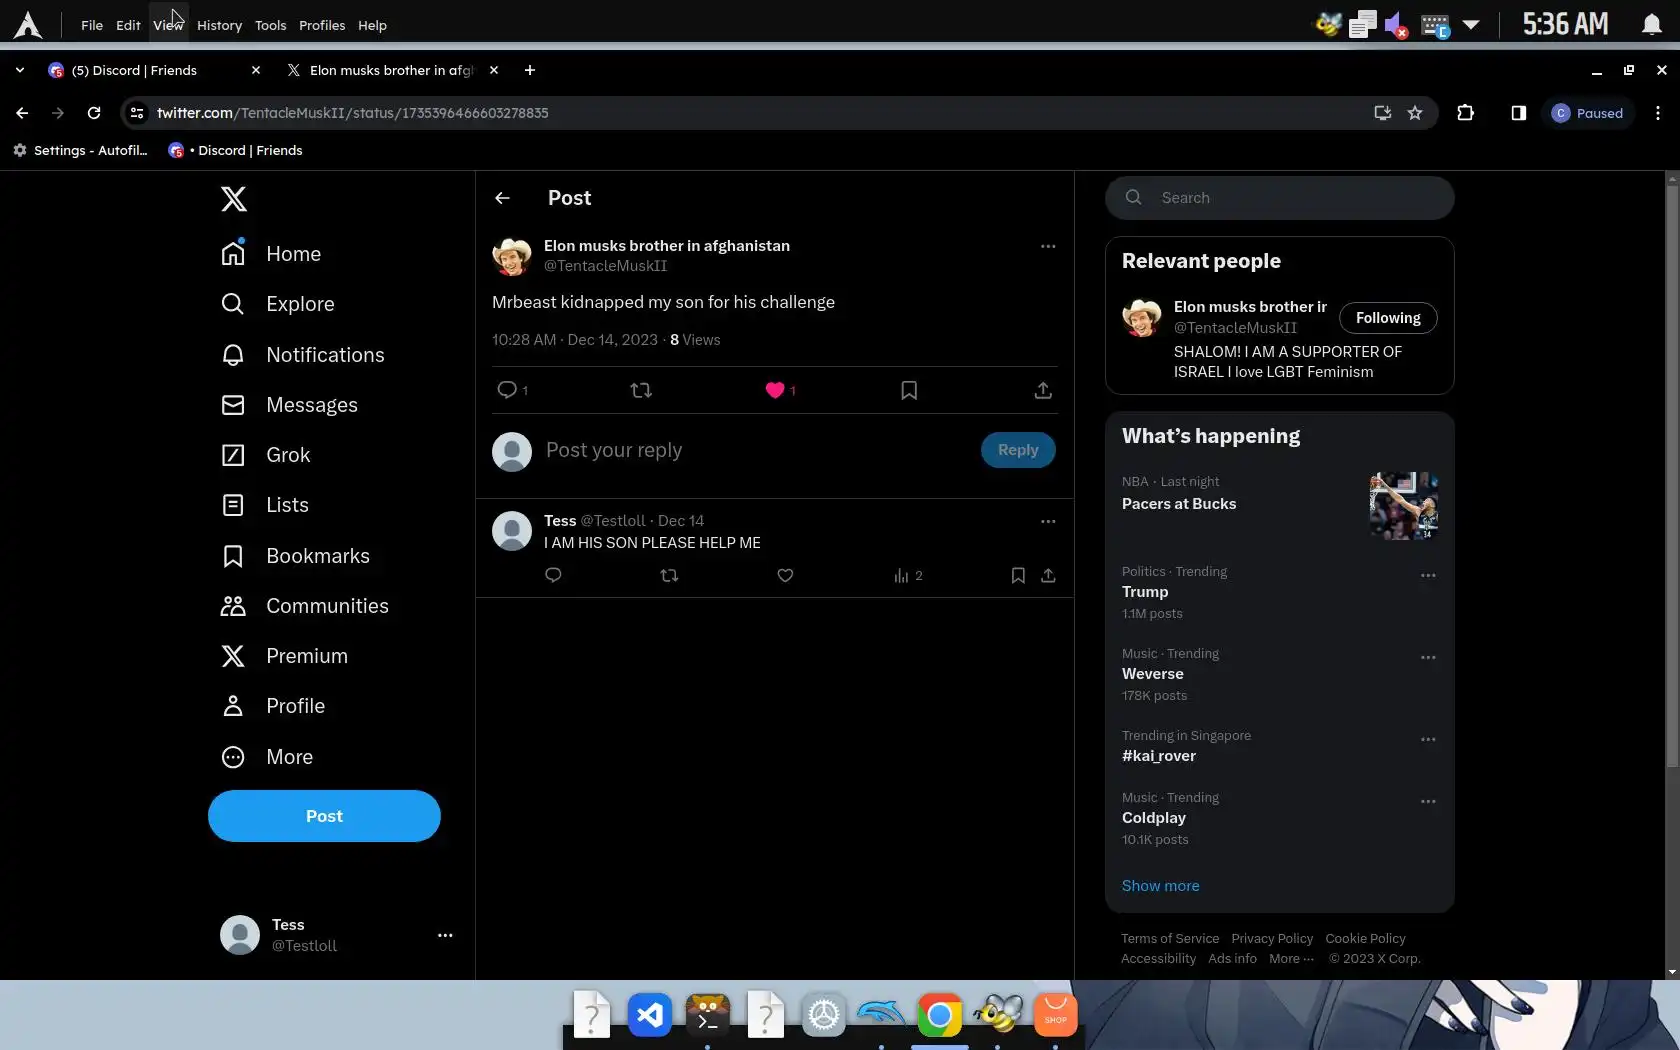Open Terms of Service link
Image resolution: width=1680 pixels, height=1050 pixels.
click(1170, 938)
